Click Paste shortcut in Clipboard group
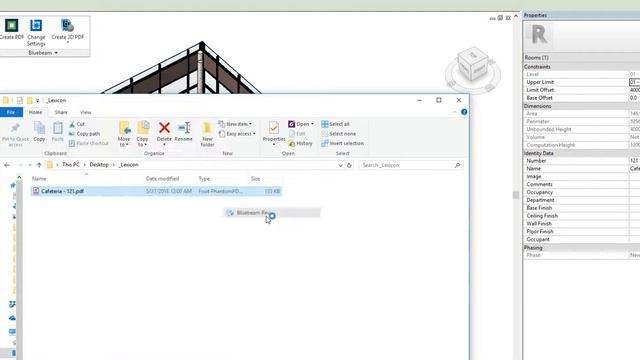The height and width of the screenshot is (360, 640). pyautogui.click(x=89, y=143)
